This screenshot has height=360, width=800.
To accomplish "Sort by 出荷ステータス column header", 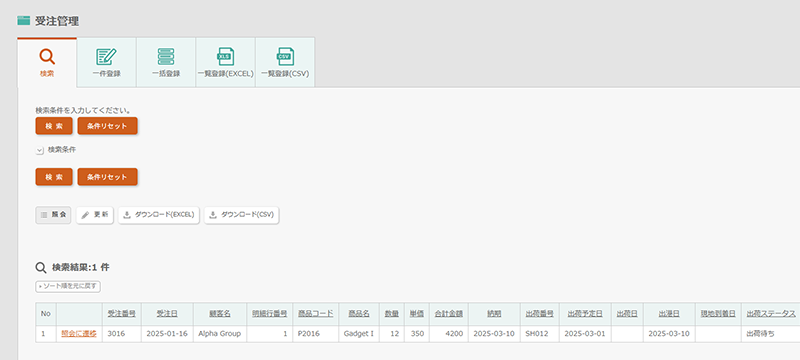I will 771,314.
